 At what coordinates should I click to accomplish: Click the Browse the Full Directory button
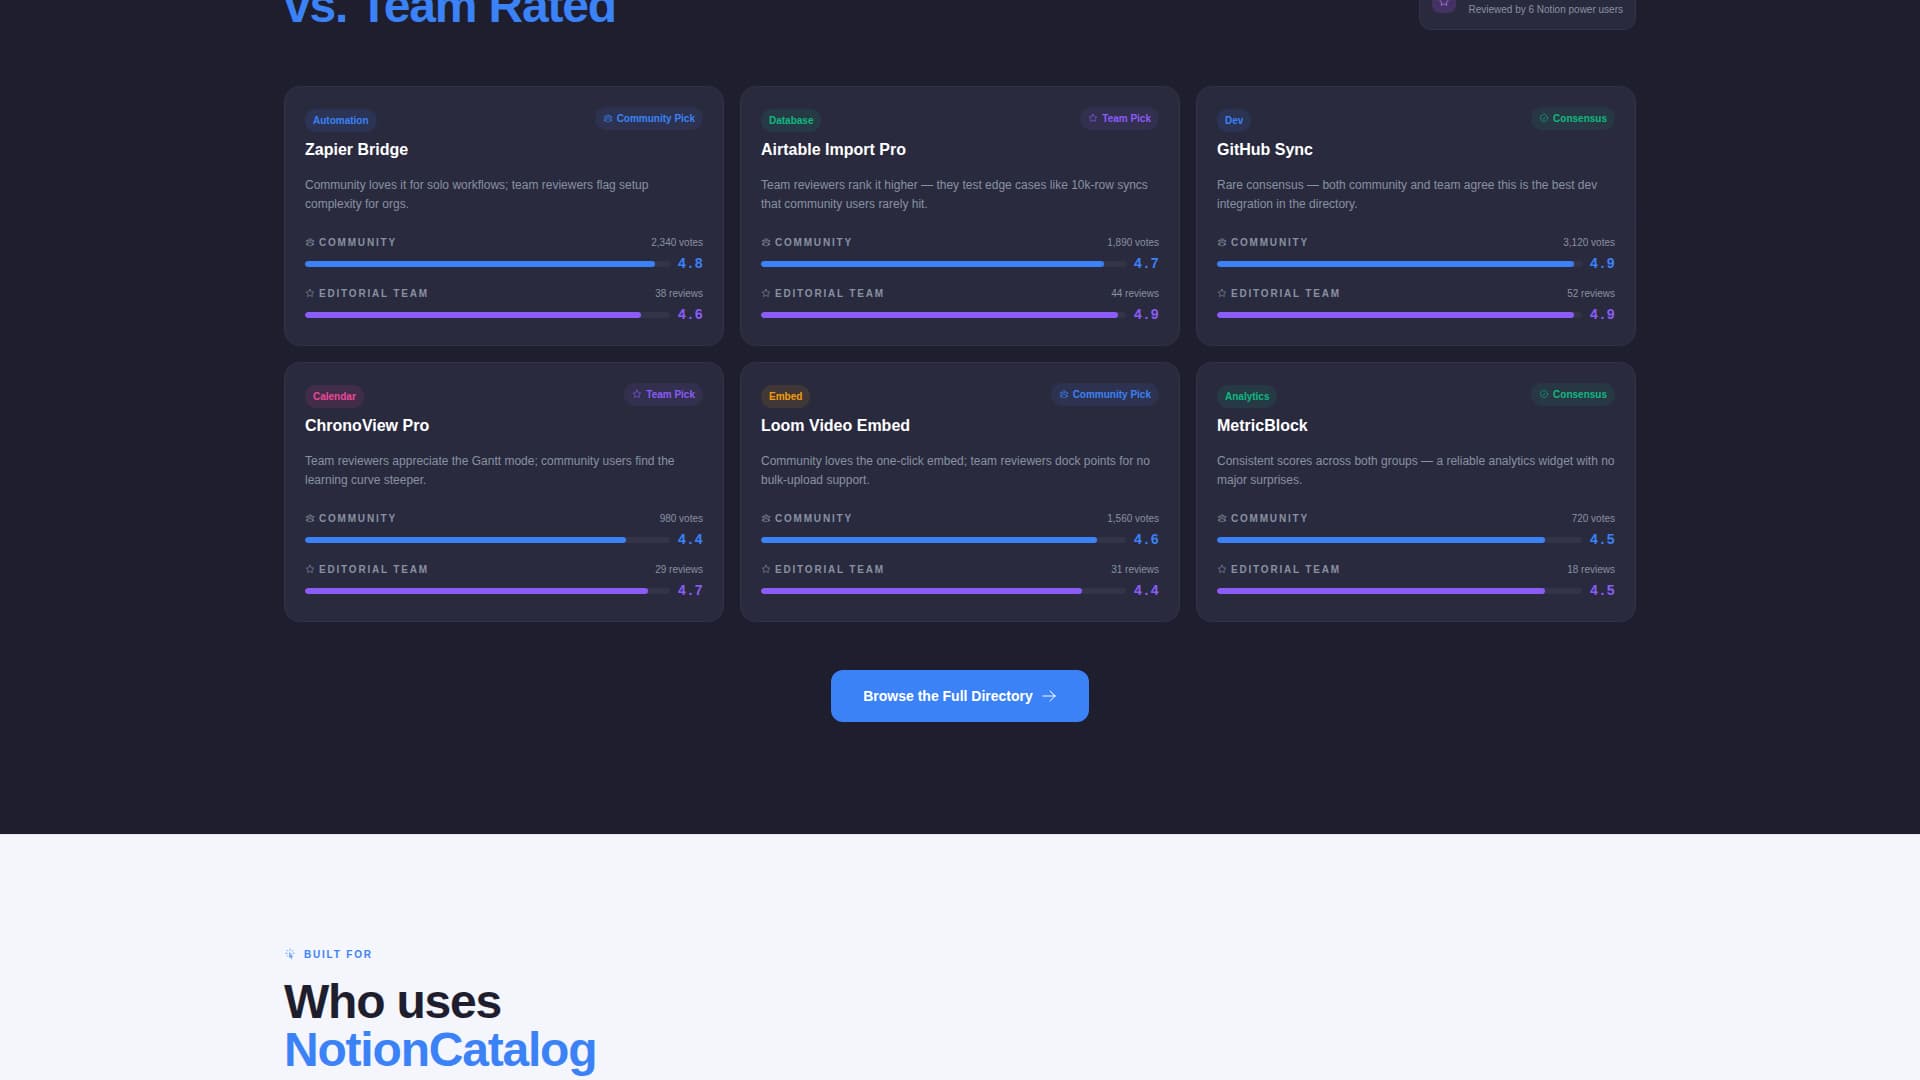click(x=959, y=696)
